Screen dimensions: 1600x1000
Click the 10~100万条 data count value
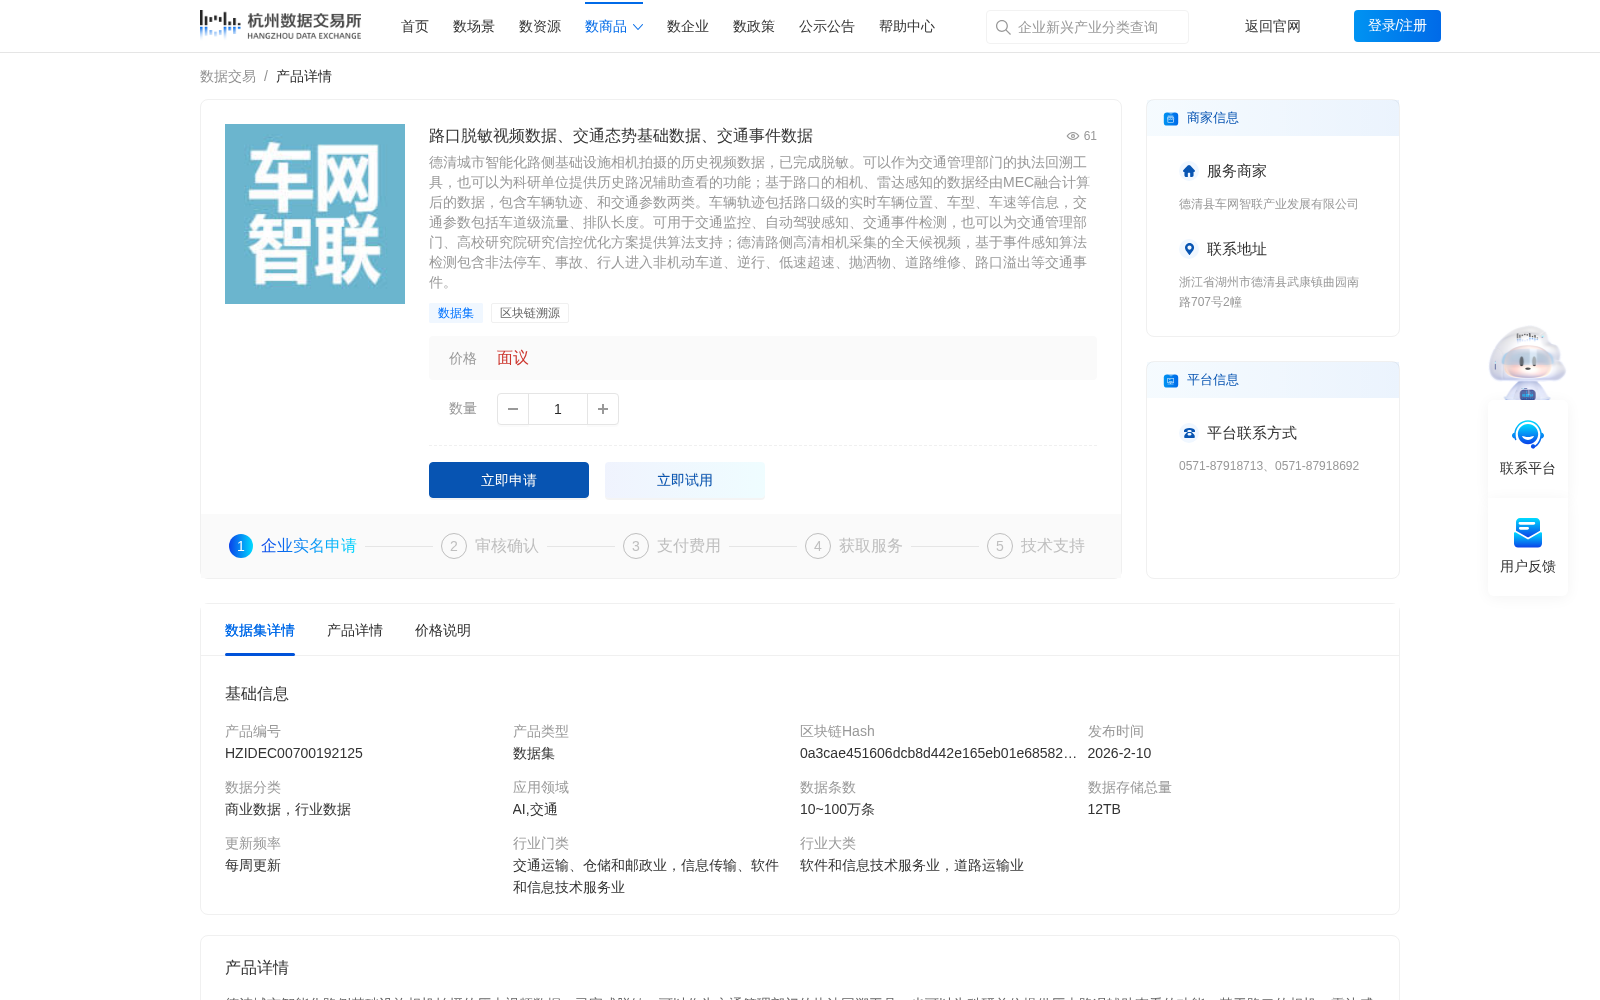click(837, 809)
